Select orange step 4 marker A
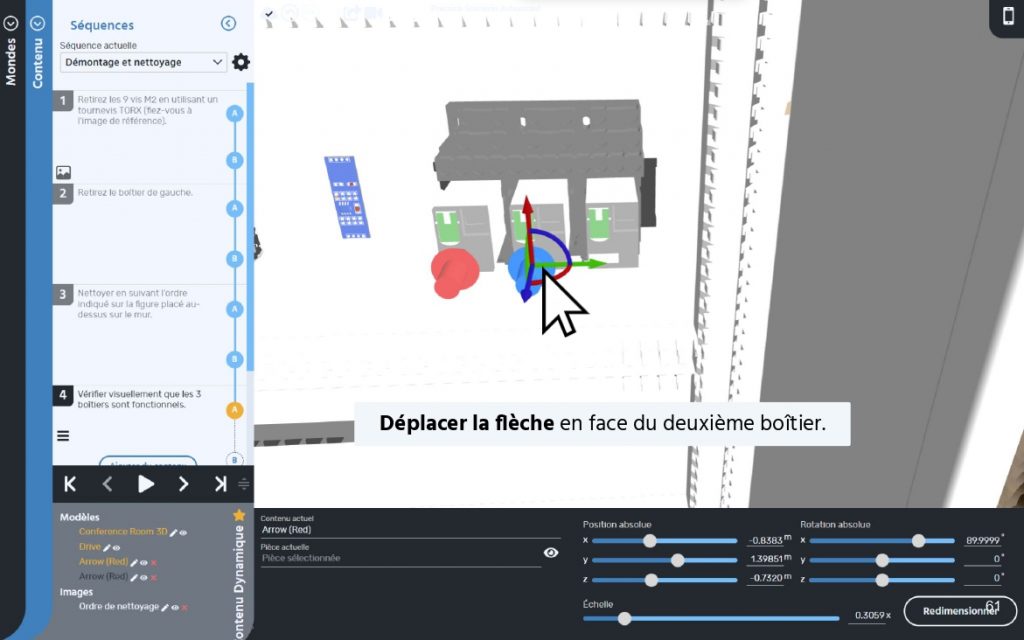The image size is (1024, 640). click(234, 409)
